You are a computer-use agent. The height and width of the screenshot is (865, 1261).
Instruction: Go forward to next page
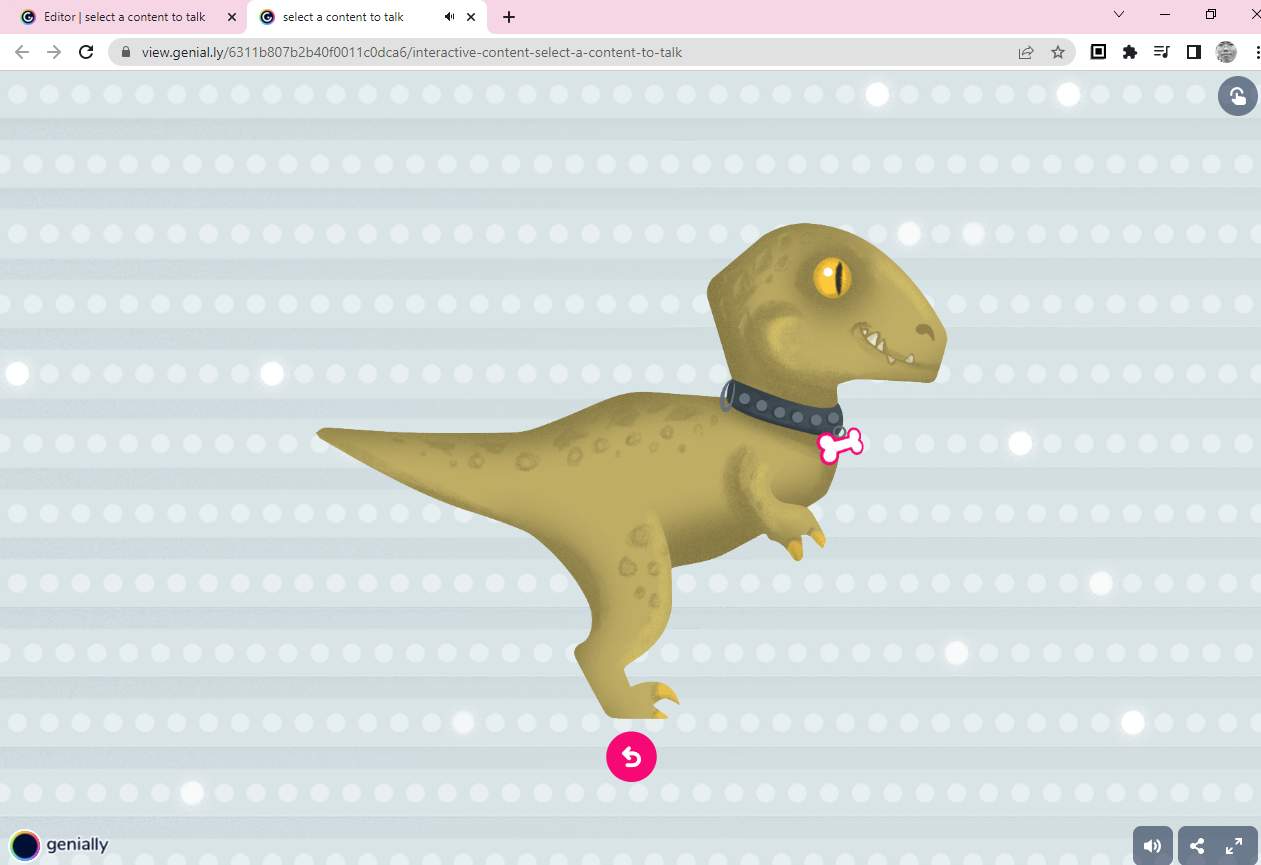tap(54, 52)
